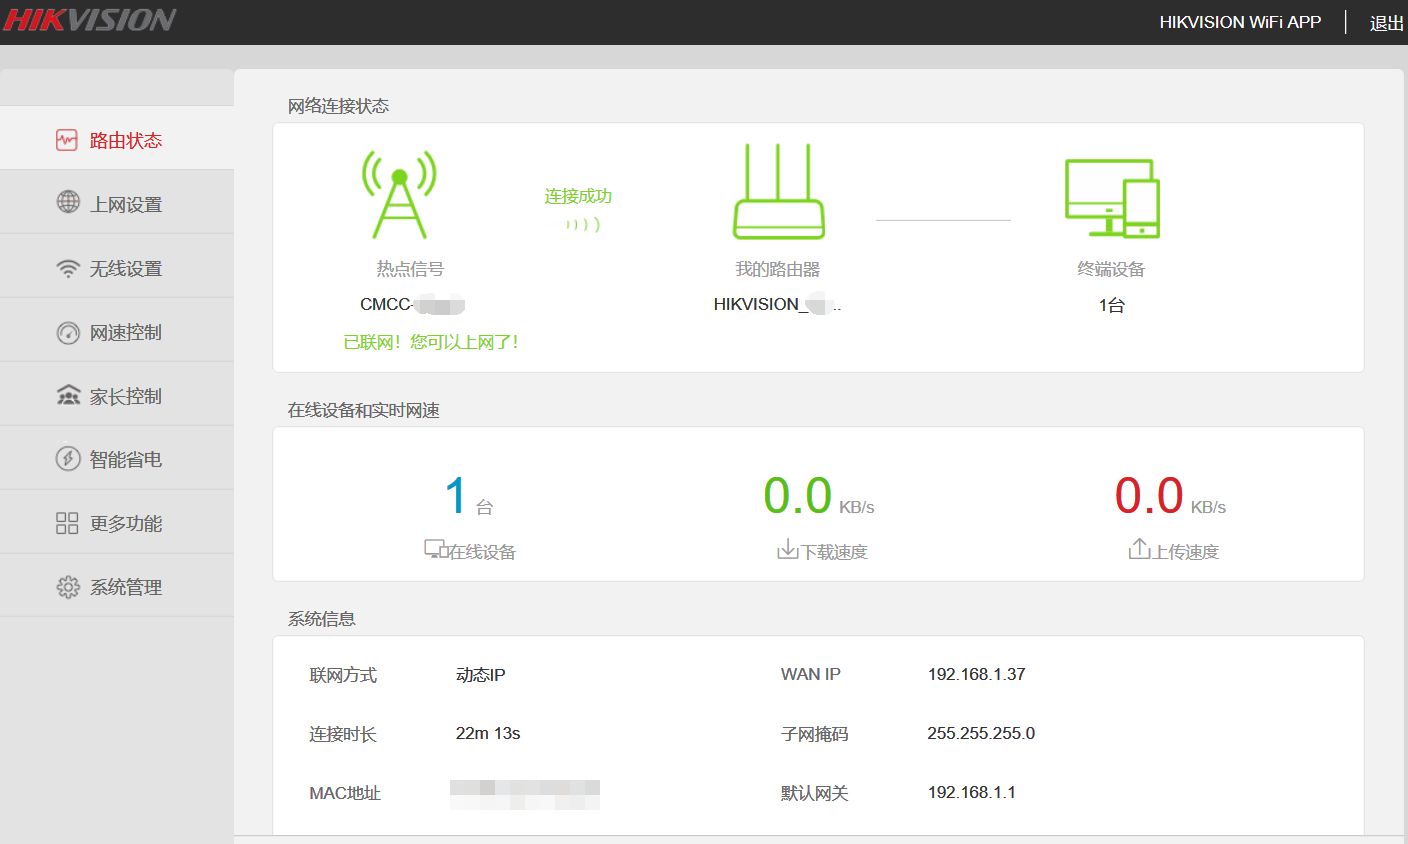The image size is (1408, 844).
Task: Click the 22m 13s connection duration
Action: click(x=488, y=733)
